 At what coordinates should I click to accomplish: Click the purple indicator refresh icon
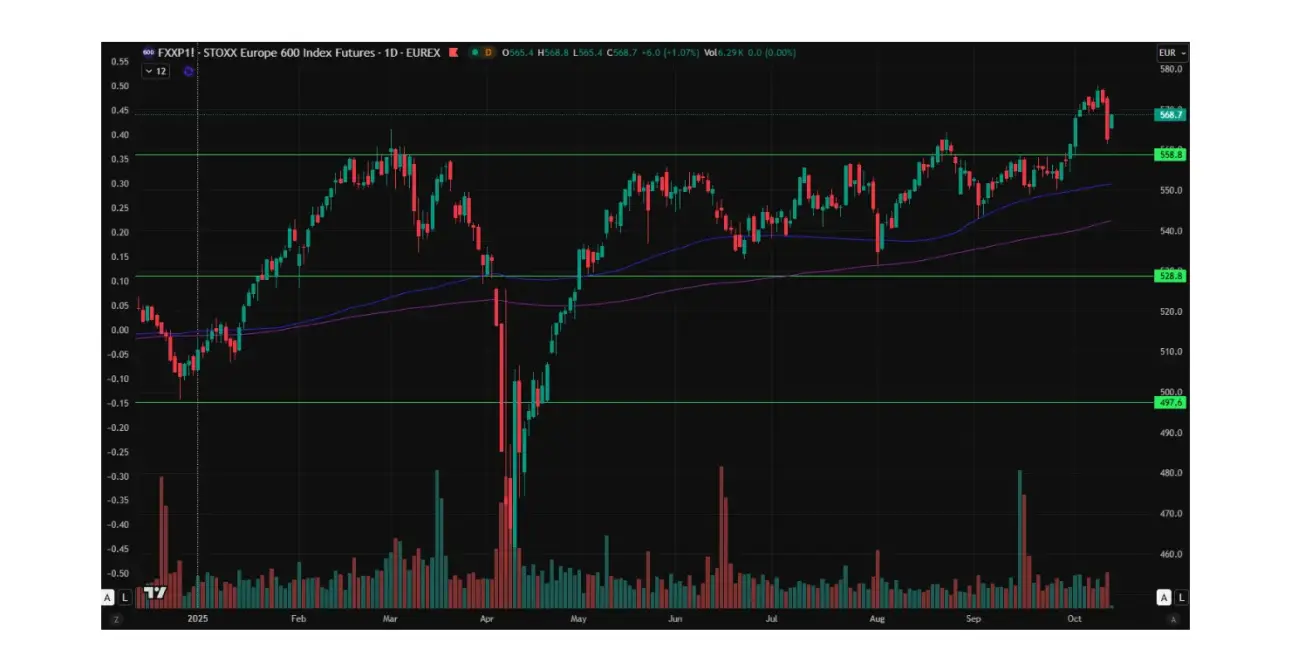tap(188, 72)
